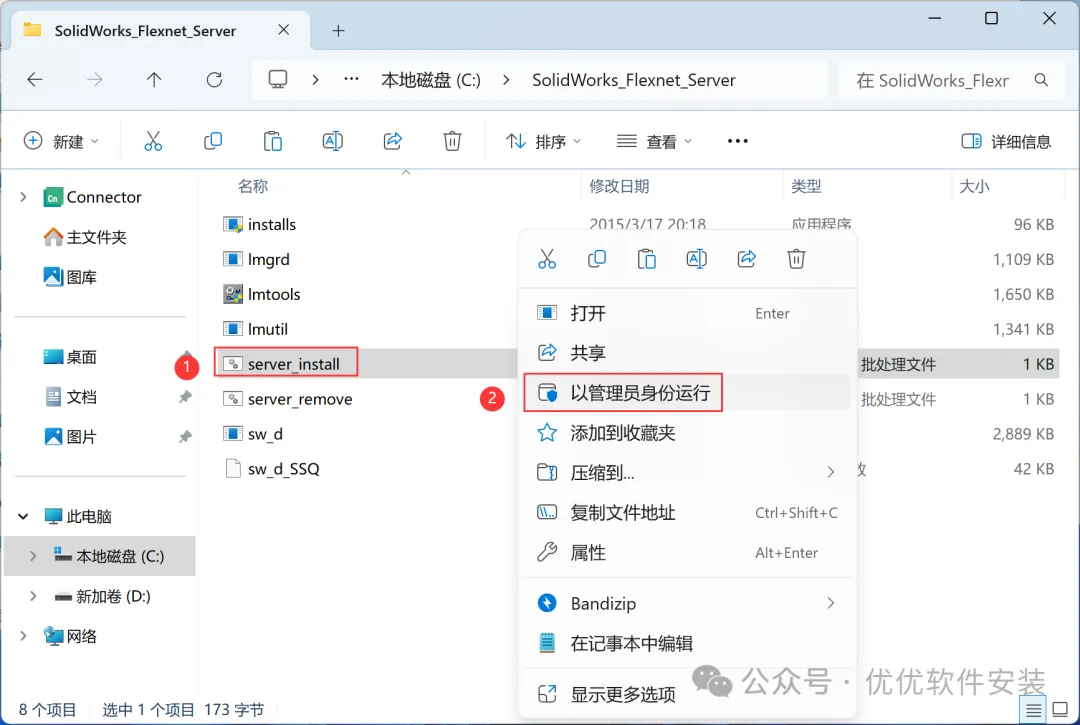Click the Copy icon in the Explorer toolbar

click(213, 141)
